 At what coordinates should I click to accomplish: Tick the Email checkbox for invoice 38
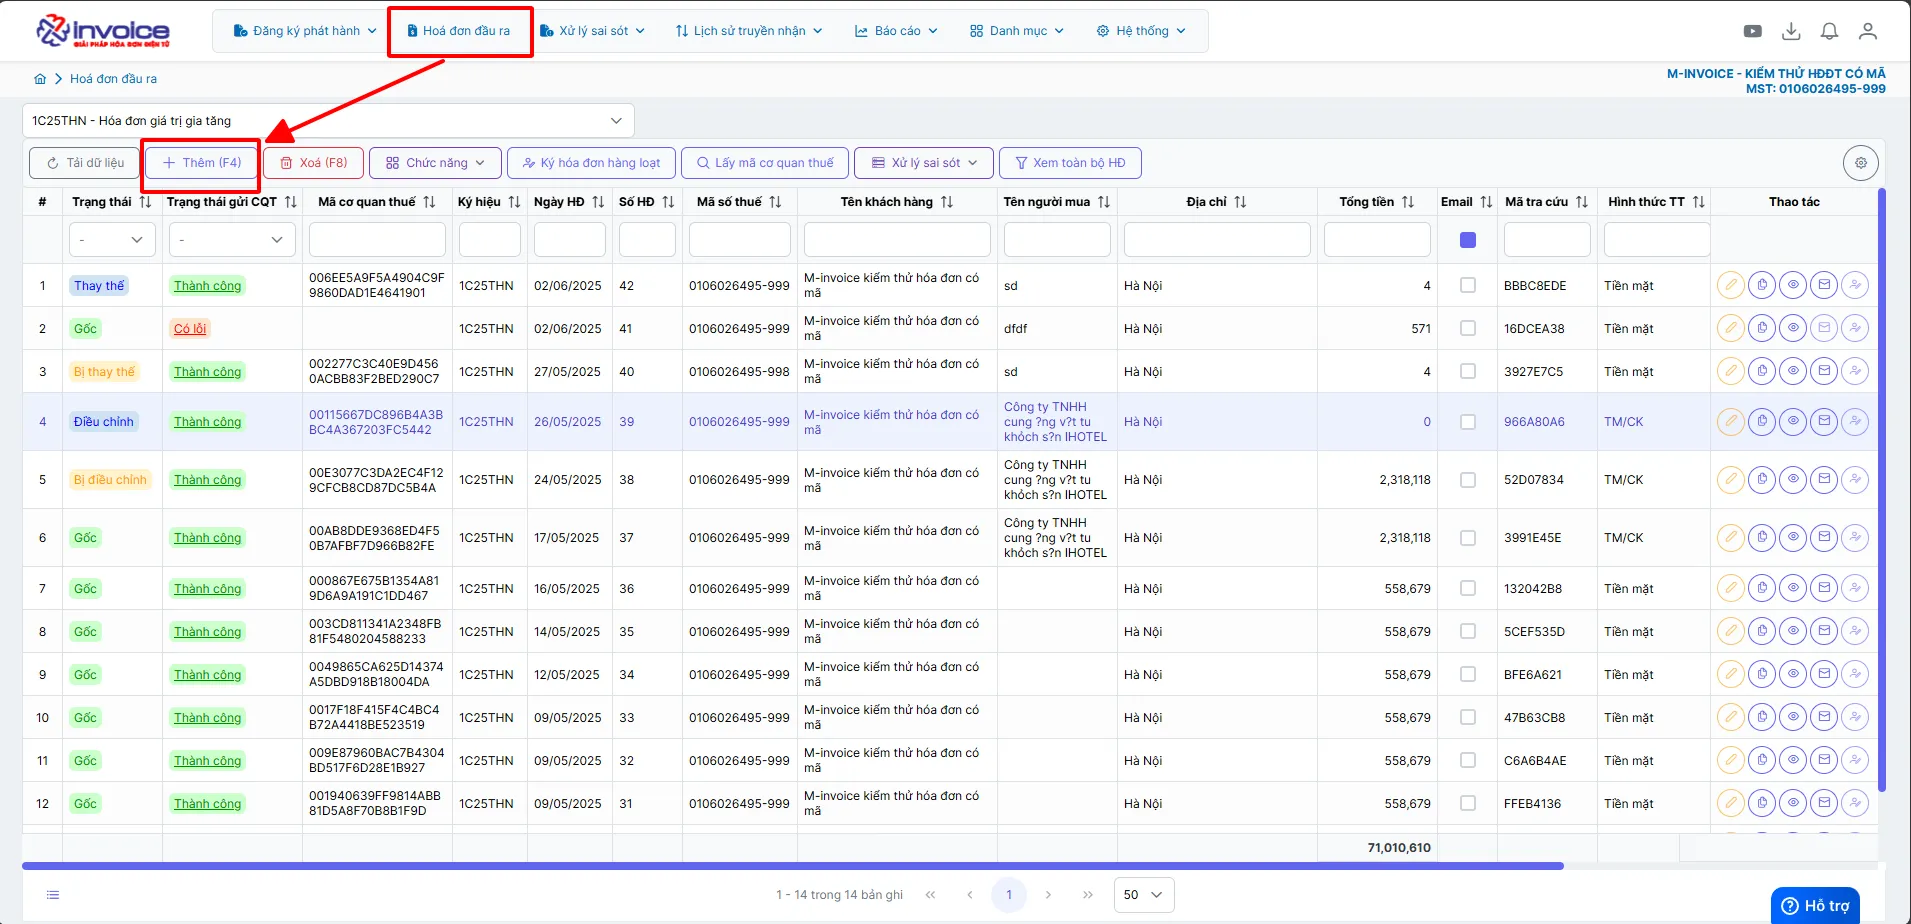click(1468, 479)
